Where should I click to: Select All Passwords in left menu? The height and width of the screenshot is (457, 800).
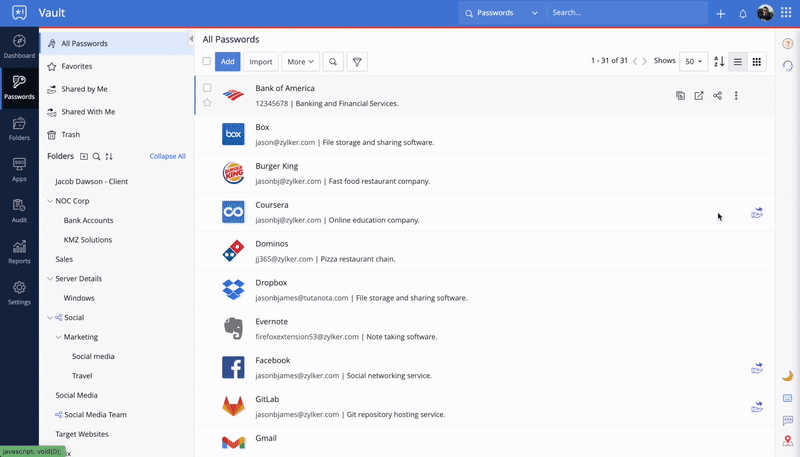[x=117, y=43]
